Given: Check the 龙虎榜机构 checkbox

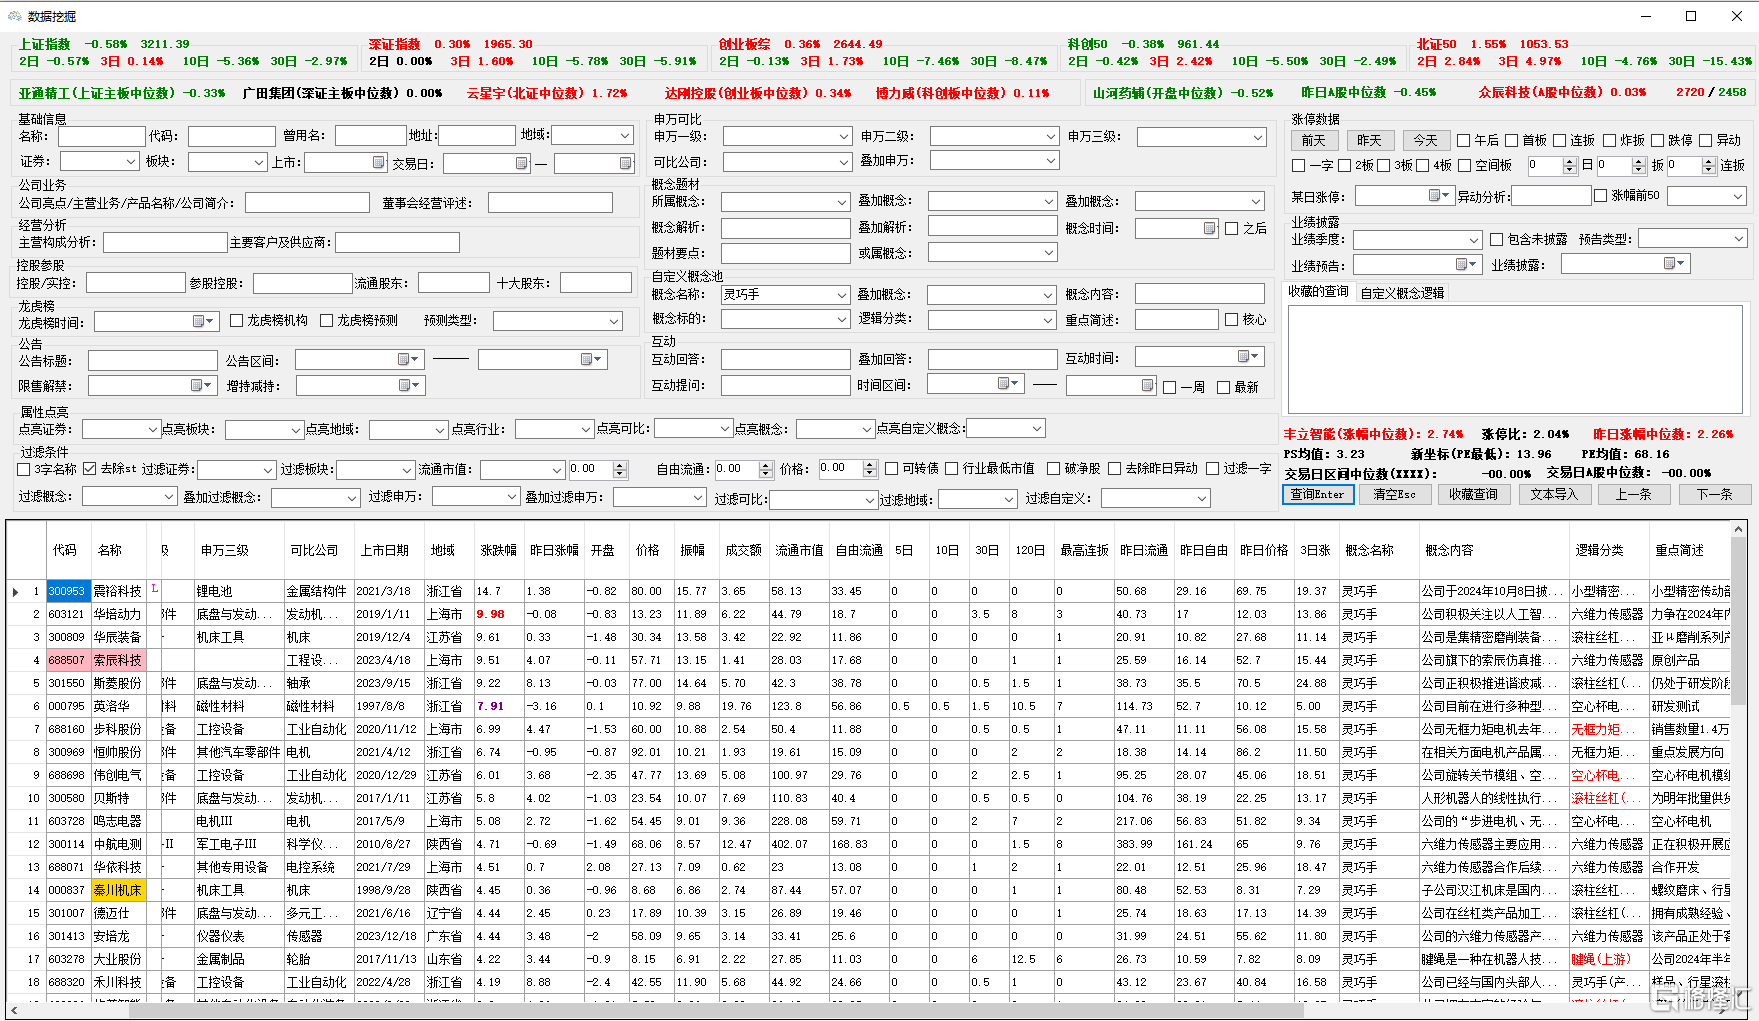Looking at the screenshot, I should tap(237, 321).
